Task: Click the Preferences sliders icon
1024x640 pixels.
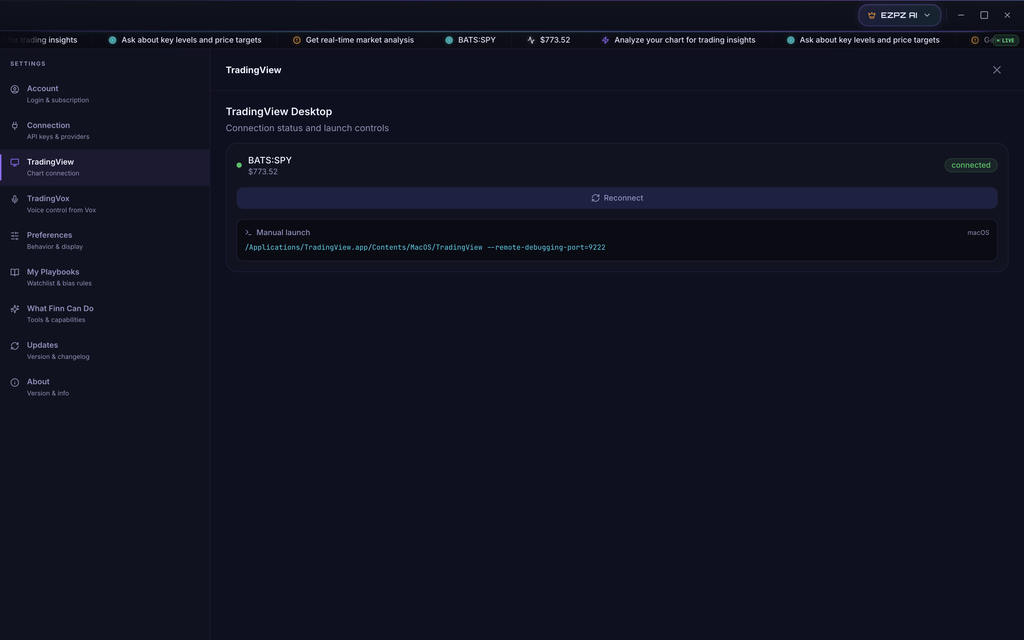Action: [x=14, y=236]
